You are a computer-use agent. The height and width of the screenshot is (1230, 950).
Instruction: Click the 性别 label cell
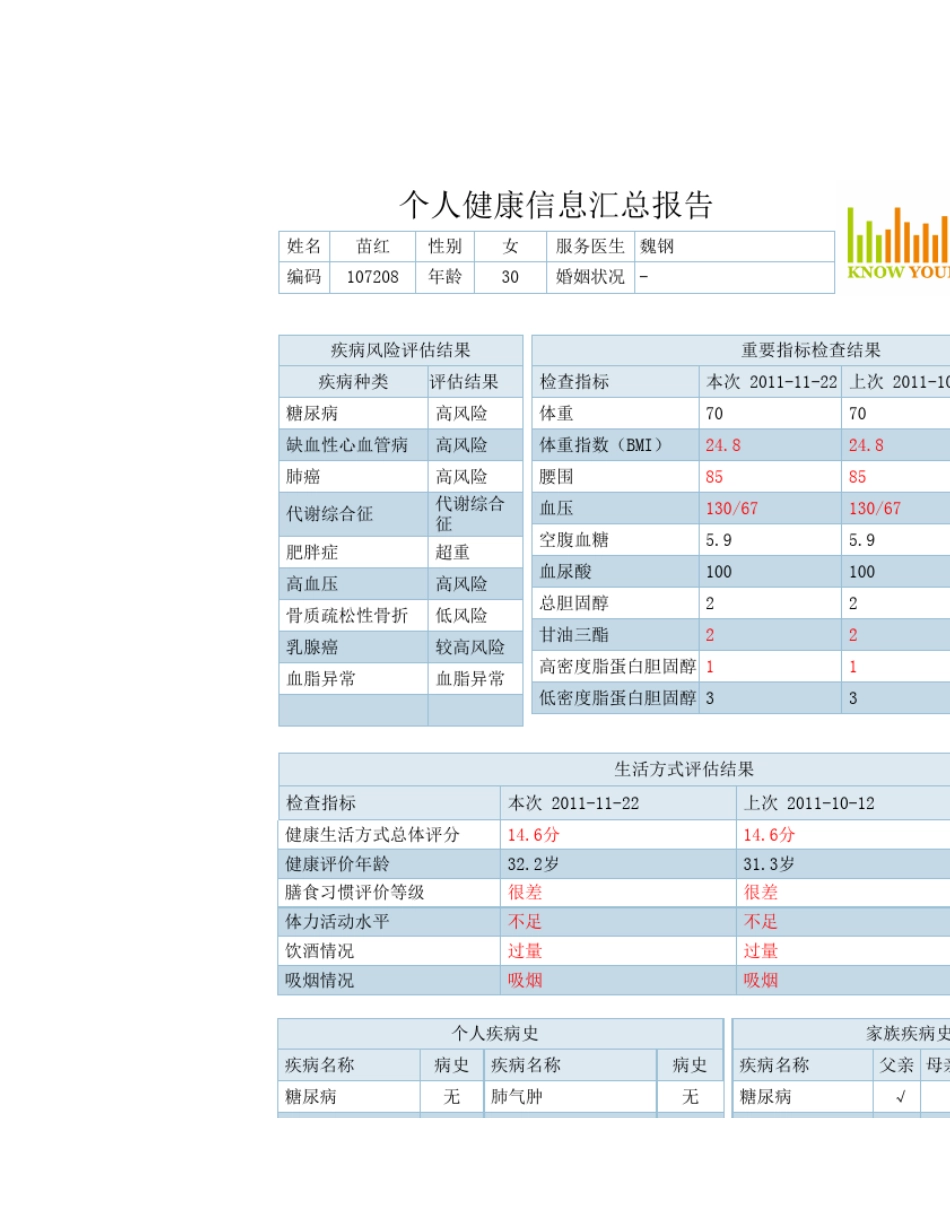tap(445, 246)
